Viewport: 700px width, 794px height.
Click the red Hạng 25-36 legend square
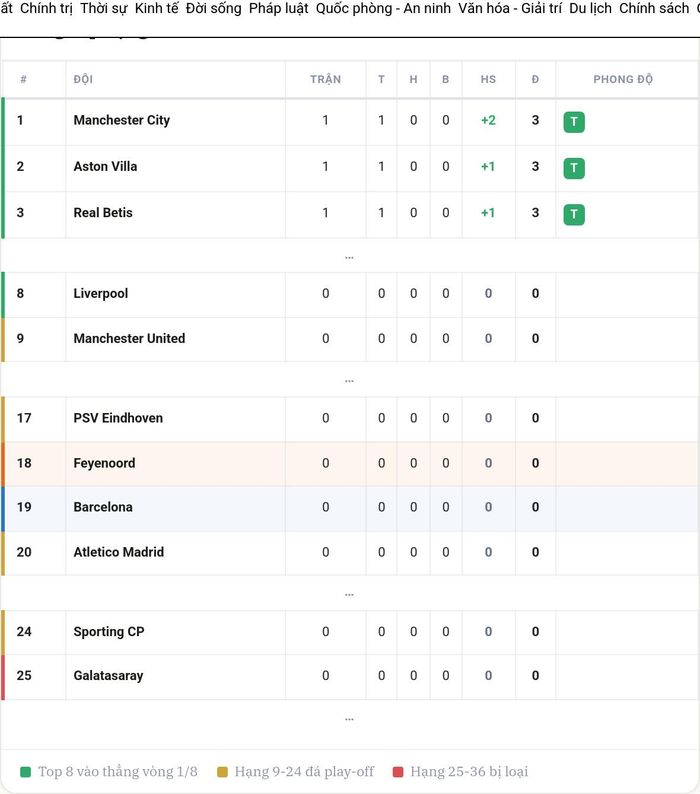pyautogui.click(x=398, y=772)
